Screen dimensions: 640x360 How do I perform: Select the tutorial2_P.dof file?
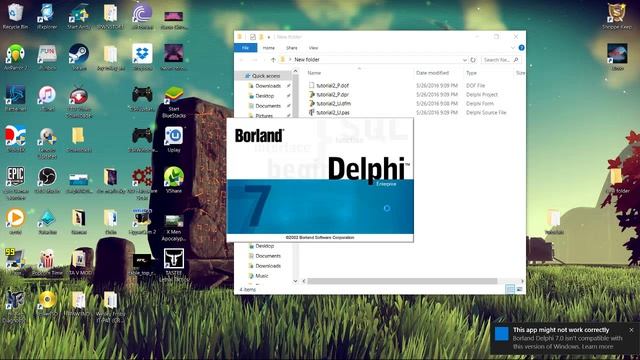pyautogui.click(x=332, y=86)
